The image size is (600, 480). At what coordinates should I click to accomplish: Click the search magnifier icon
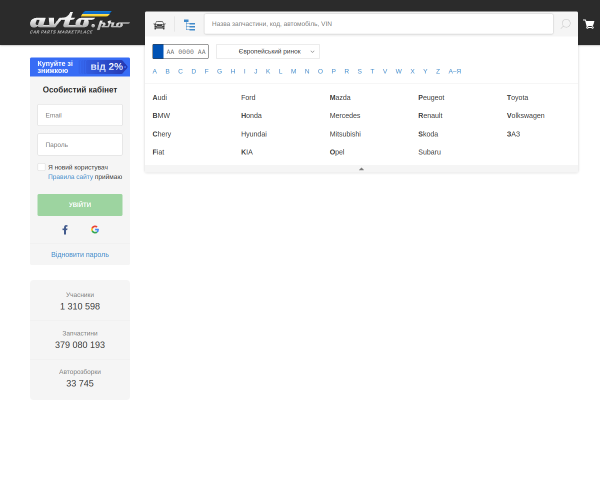pos(566,24)
